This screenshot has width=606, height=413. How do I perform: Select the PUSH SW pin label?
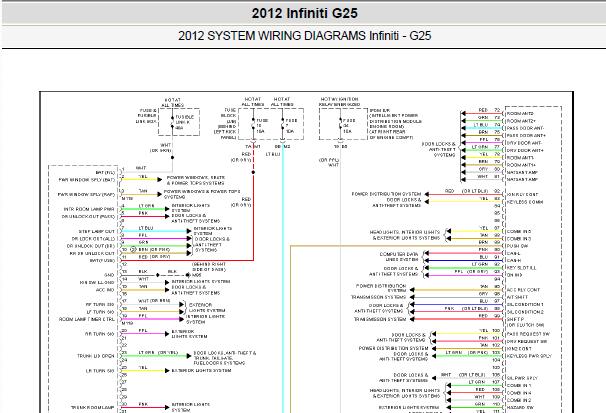point(517,246)
